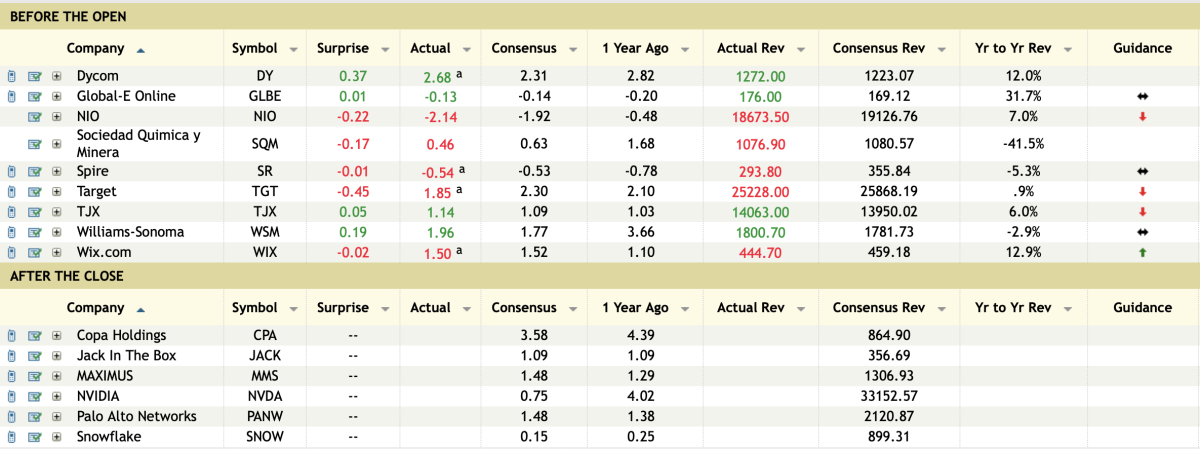This screenshot has width=1200, height=449.
Task: Click Wix.com's green up guidance arrow
Action: point(1142,252)
